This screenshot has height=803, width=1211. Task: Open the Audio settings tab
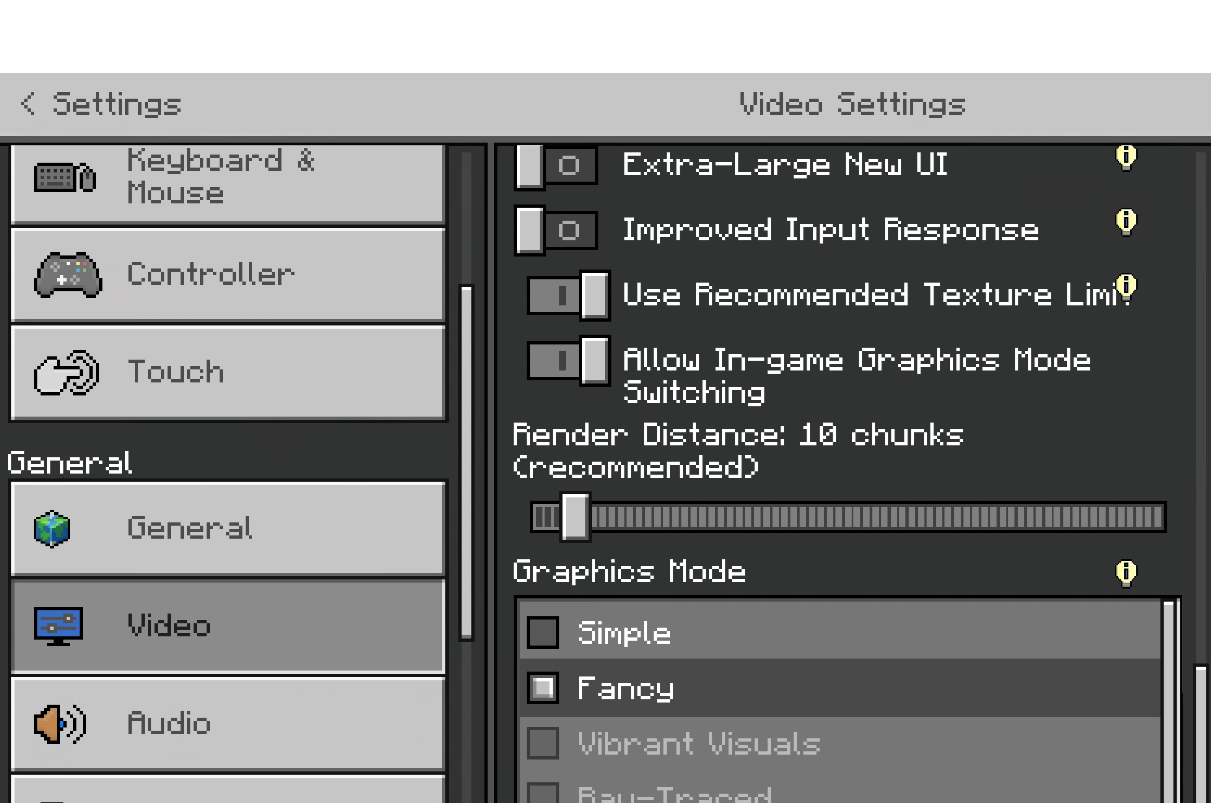pyautogui.click(x=227, y=724)
